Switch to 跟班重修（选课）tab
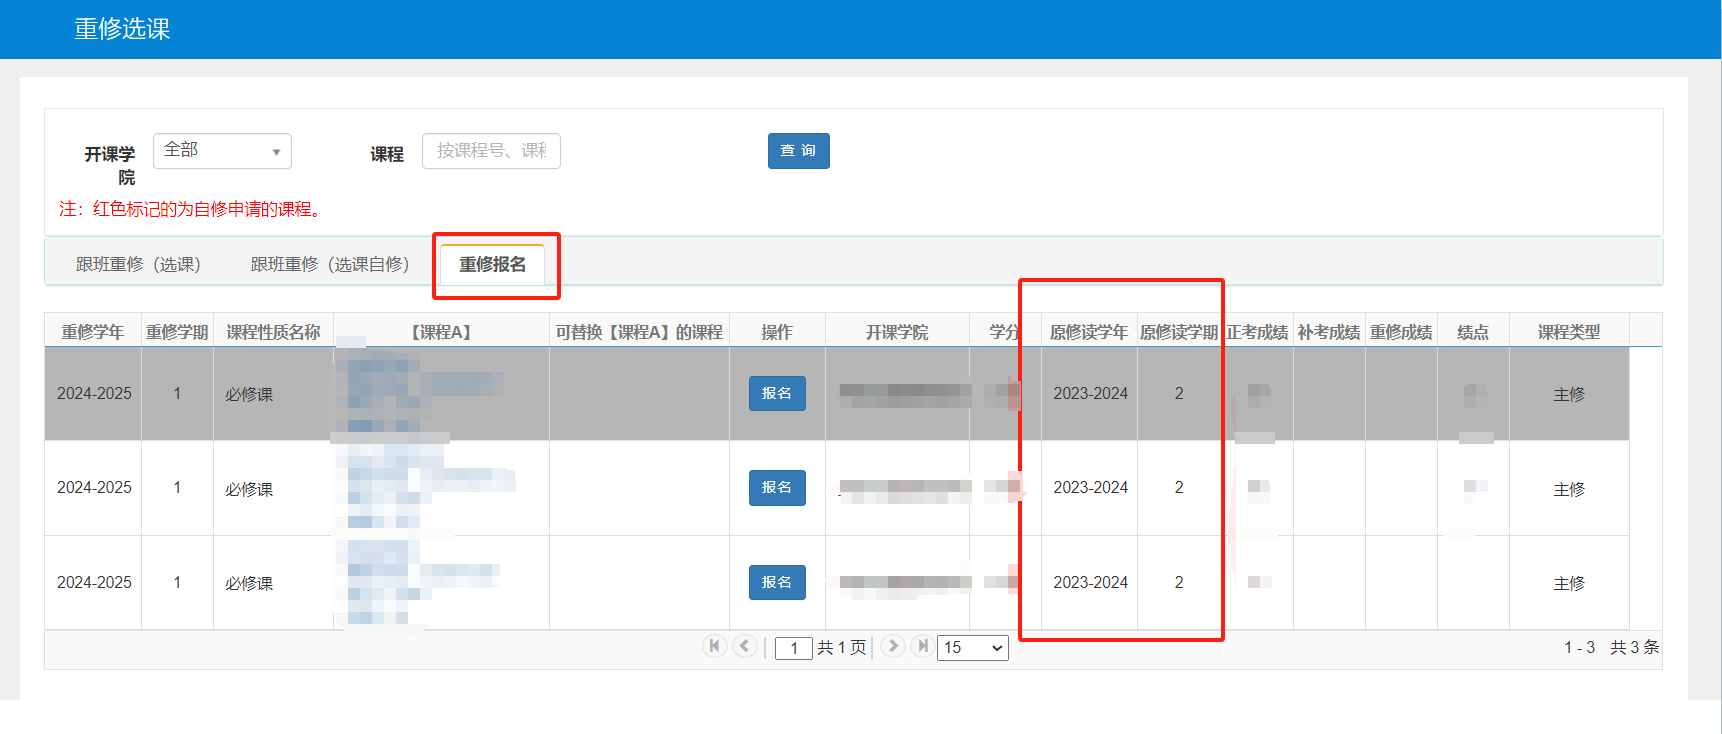The height and width of the screenshot is (734, 1722). (x=139, y=265)
